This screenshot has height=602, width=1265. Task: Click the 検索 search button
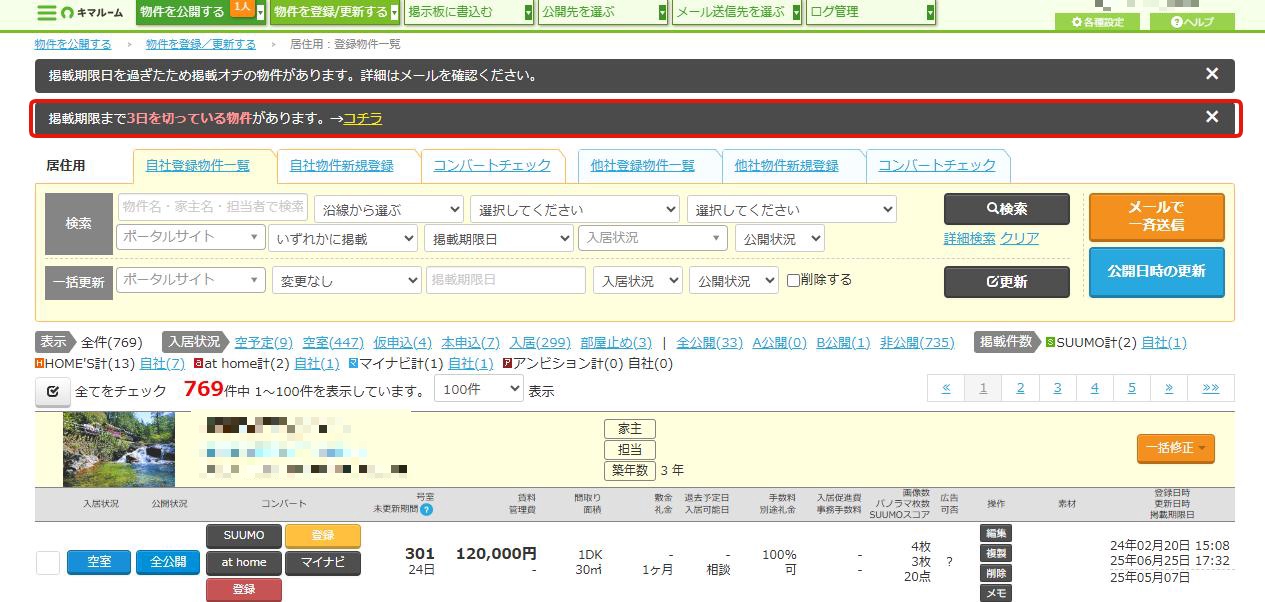coord(1007,209)
